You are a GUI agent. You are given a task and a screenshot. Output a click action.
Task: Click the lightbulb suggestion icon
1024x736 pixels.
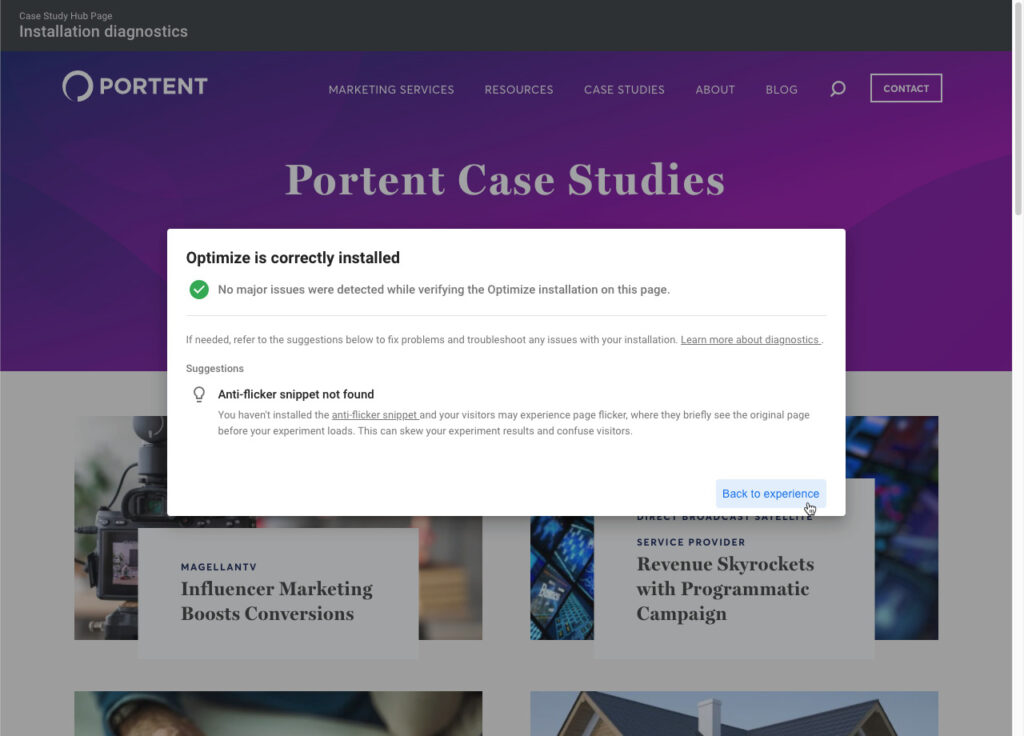199,394
